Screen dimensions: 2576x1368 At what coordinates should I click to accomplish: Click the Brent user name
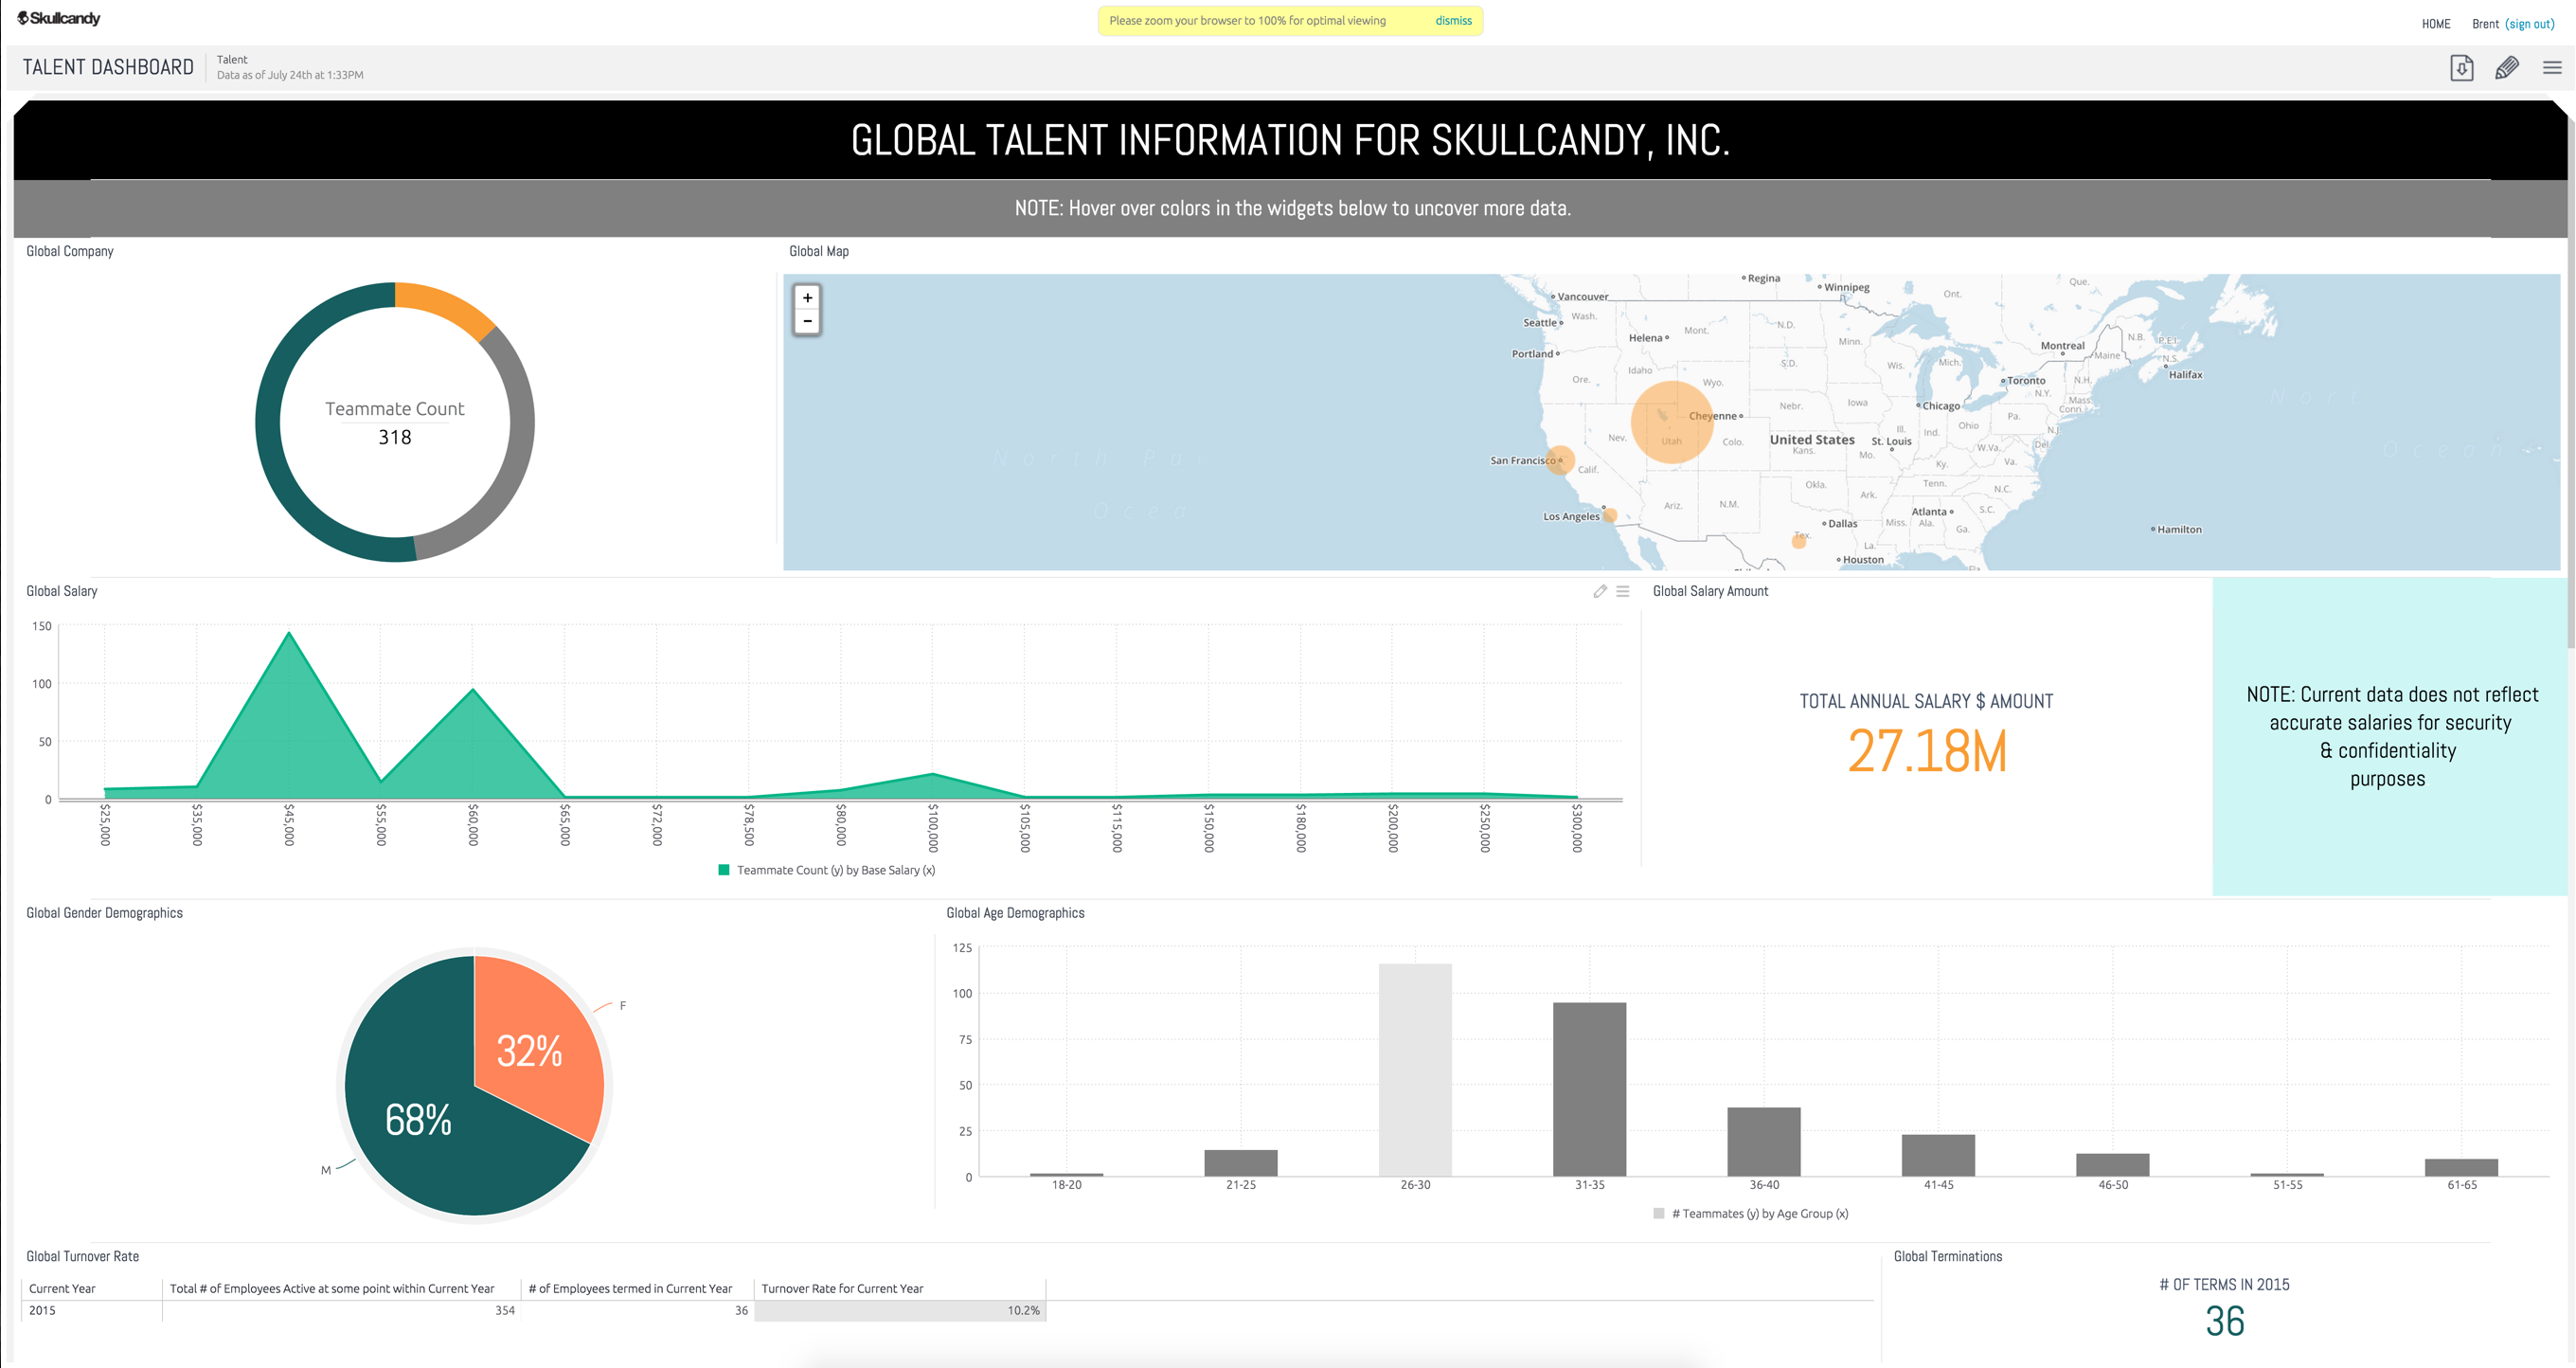click(x=2484, y=24)
